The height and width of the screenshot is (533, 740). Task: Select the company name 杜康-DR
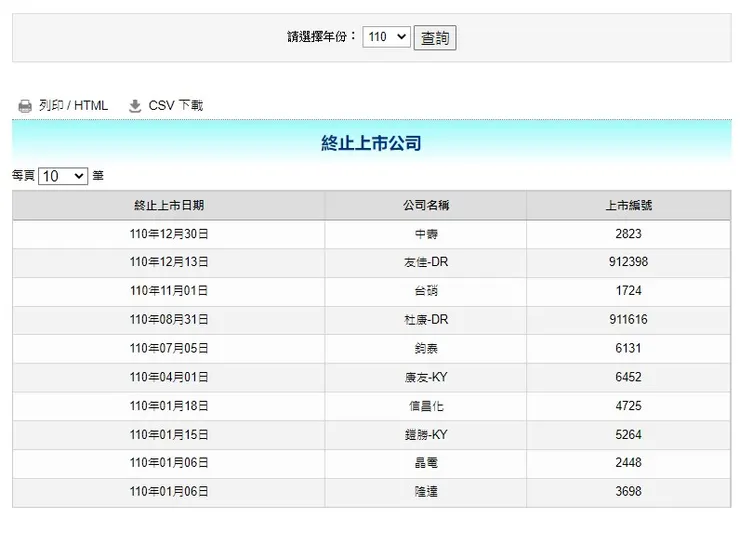[x=426, y=320]
